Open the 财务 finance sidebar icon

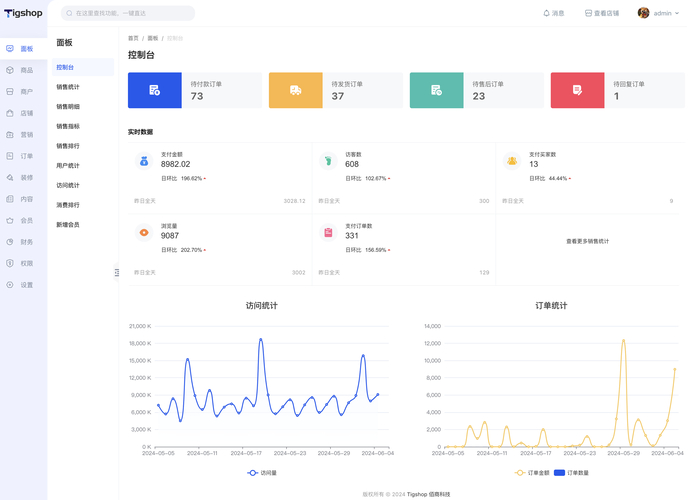pyautogui.click(x=10, y=242)
